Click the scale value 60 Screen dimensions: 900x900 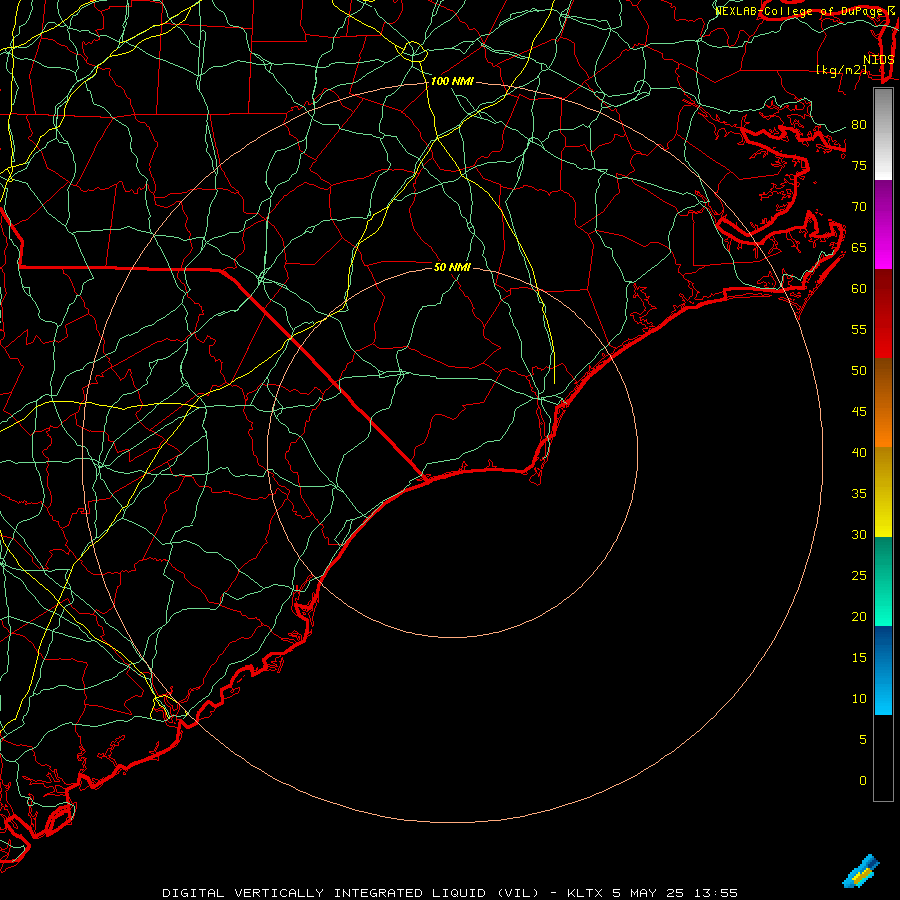pyautogui.click(x=859, y=289)
